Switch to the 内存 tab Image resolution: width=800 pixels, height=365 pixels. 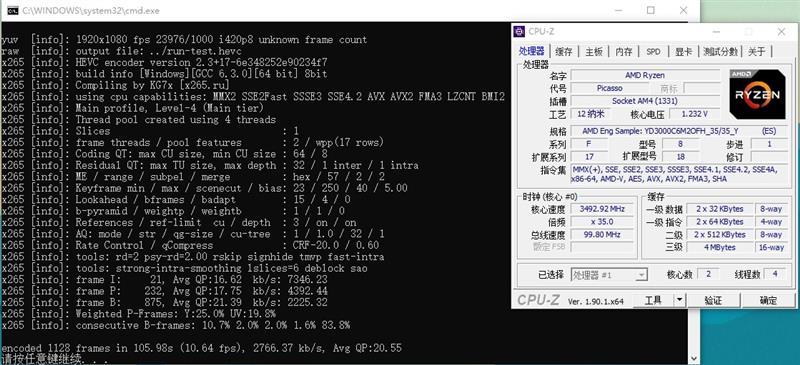pos(623,52)
